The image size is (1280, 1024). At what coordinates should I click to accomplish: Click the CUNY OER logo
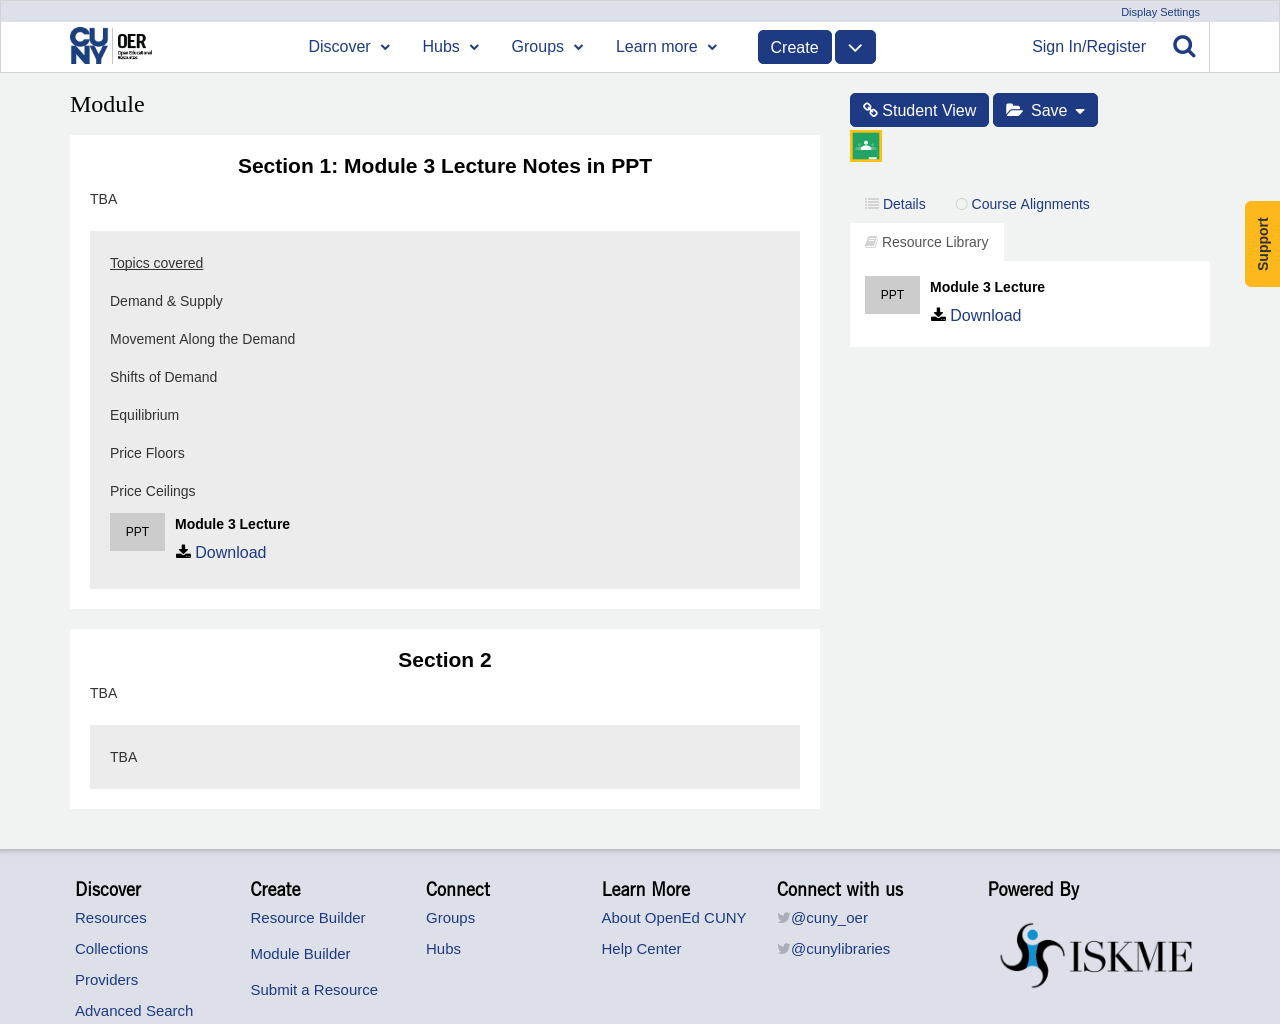[x=111, y=46]
